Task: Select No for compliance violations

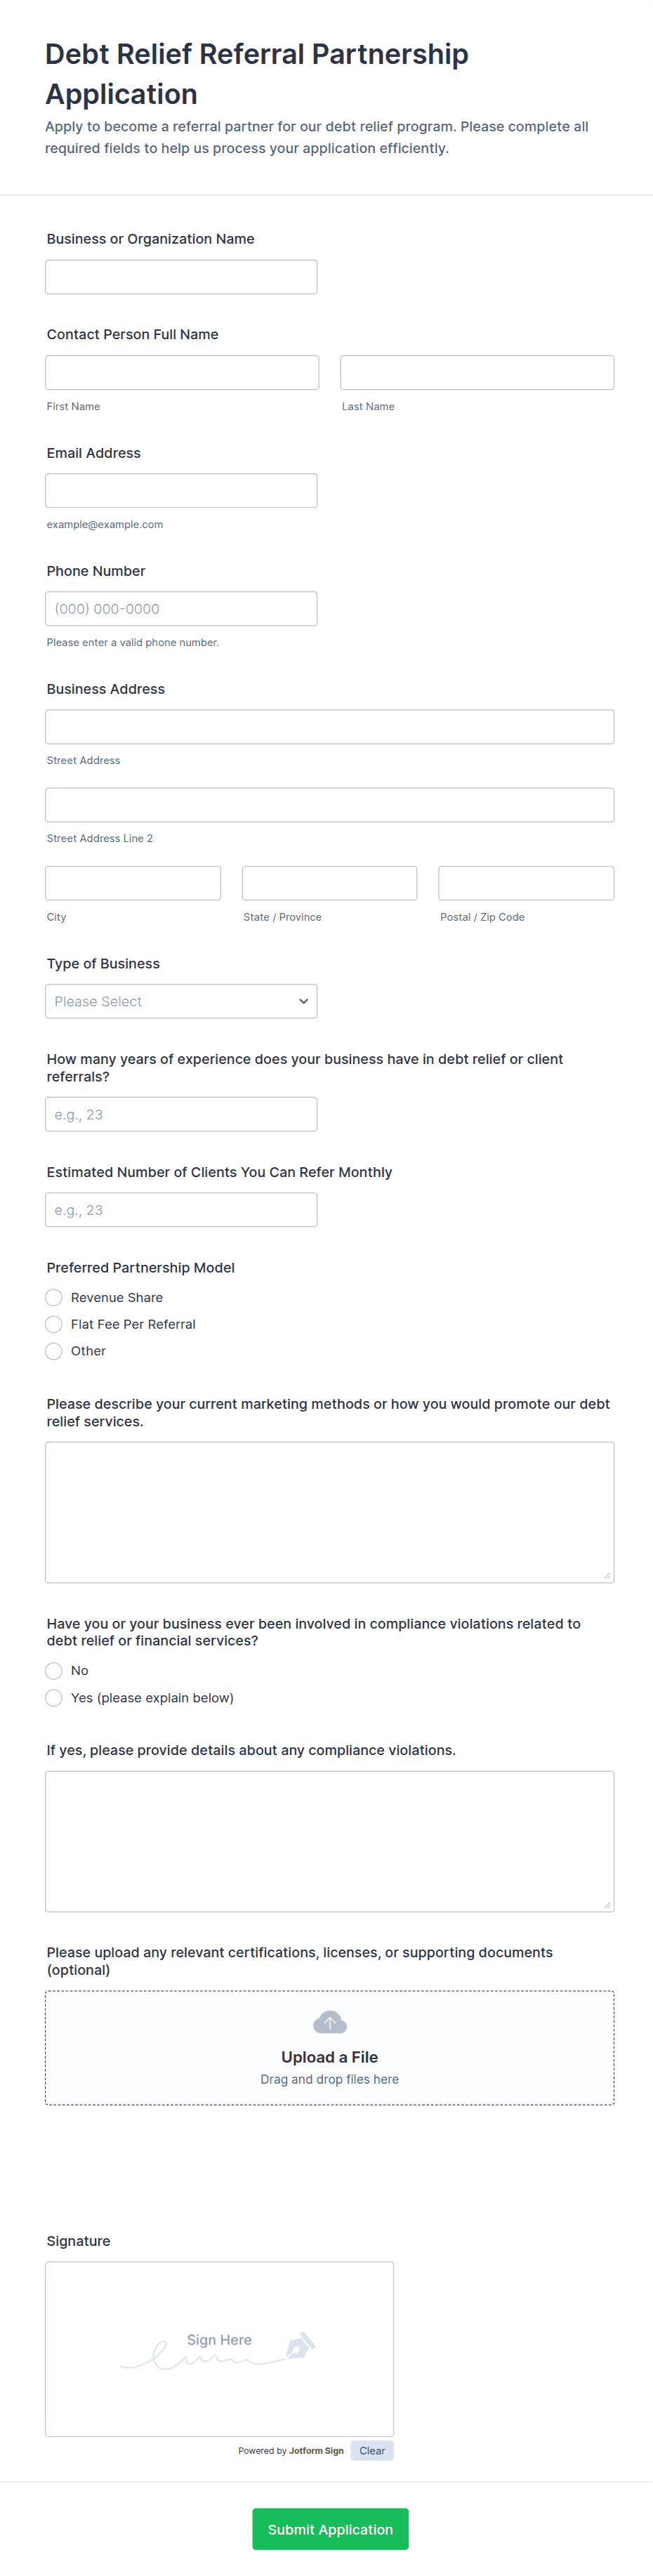Action: [54, 1670]
